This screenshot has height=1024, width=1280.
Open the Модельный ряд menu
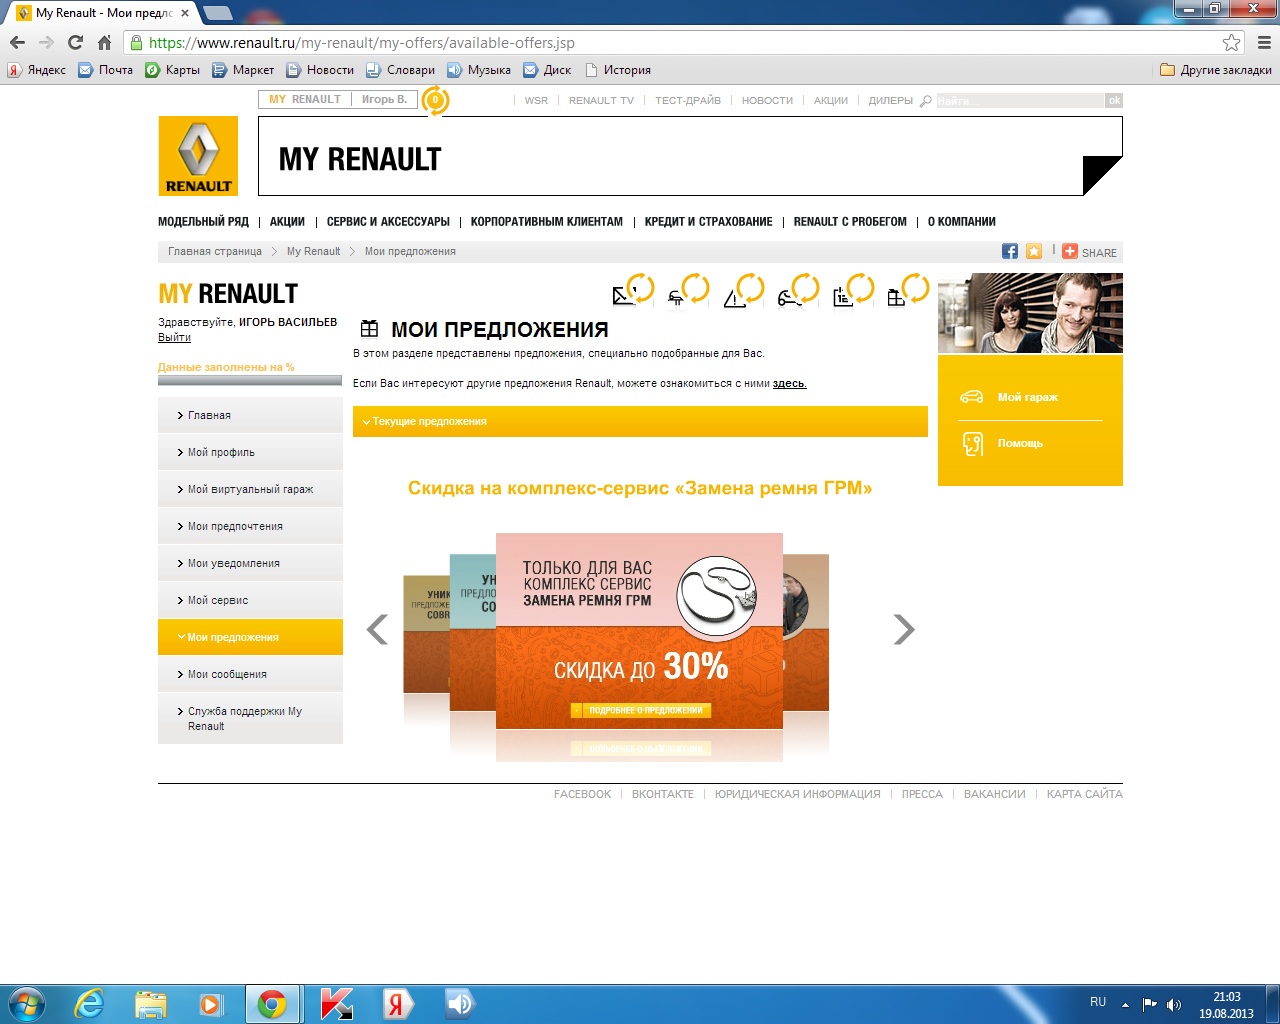point(203,222)
